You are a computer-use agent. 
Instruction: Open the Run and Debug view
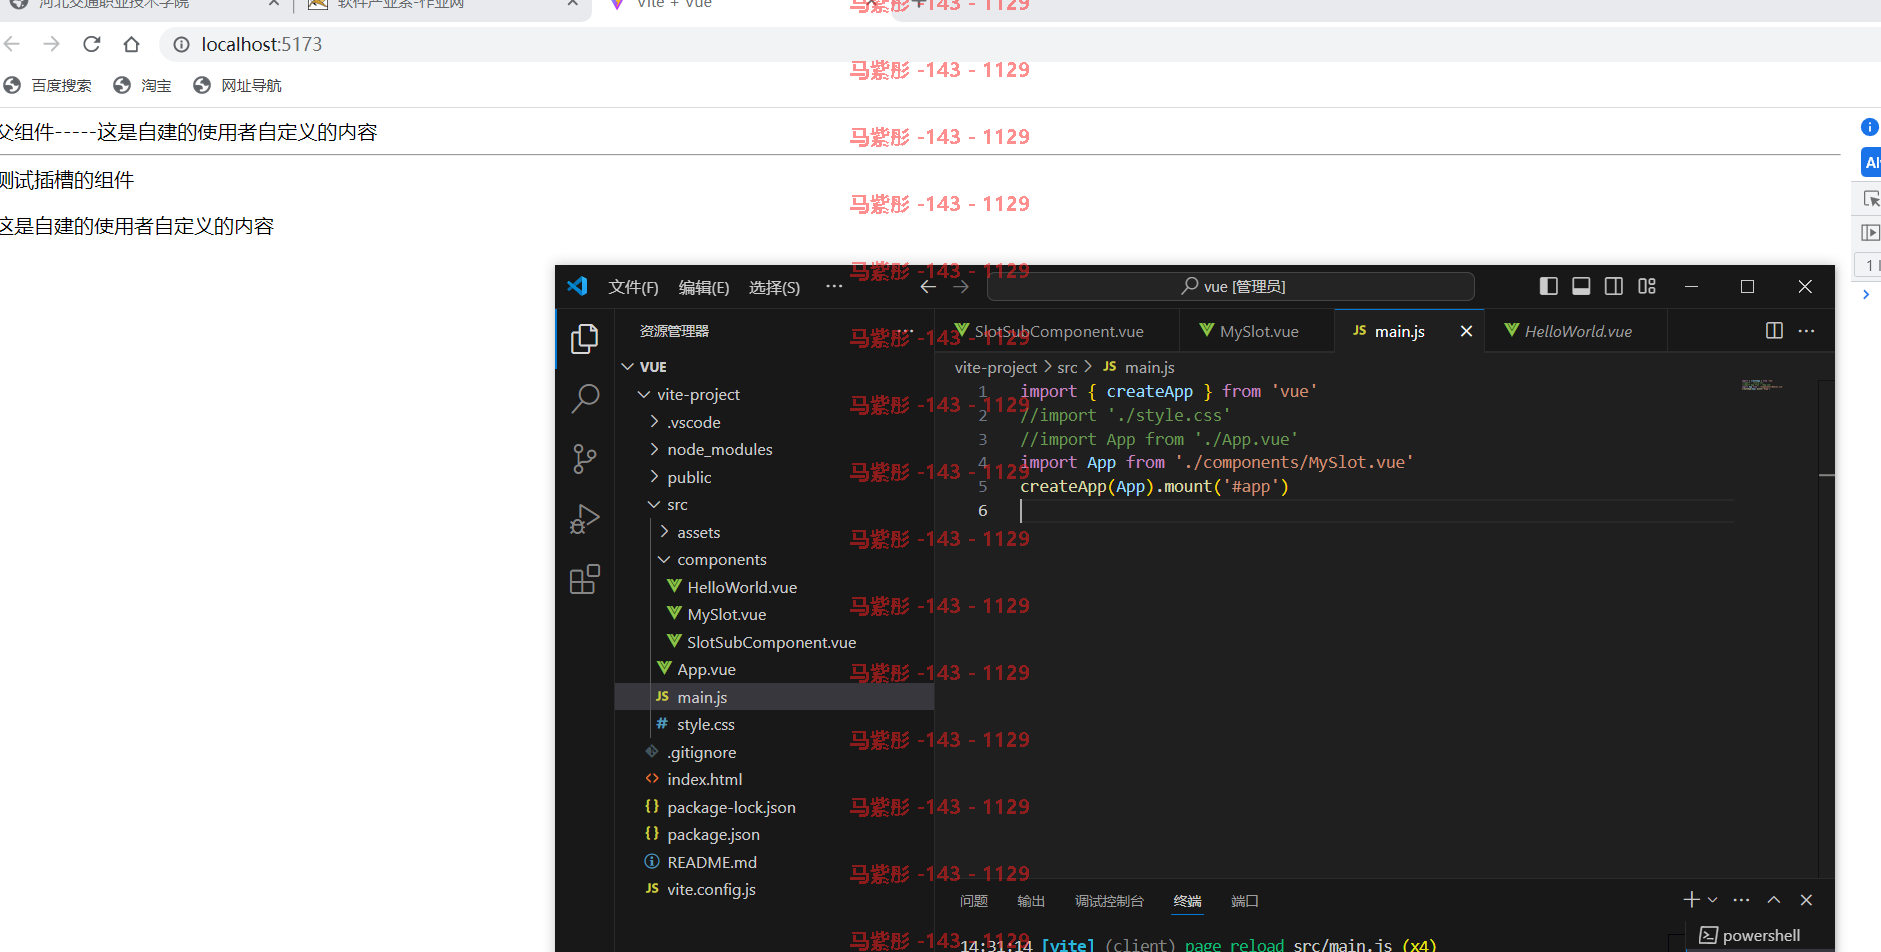(585, 519)
